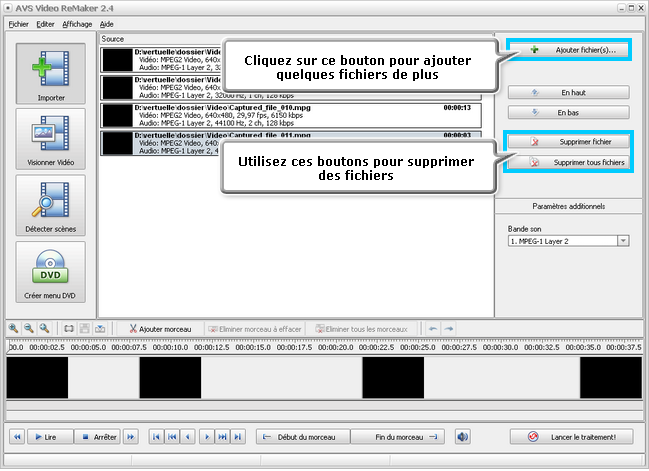
Task: Click the Supprimer fichier button
Action: click(x=569, y=142)
